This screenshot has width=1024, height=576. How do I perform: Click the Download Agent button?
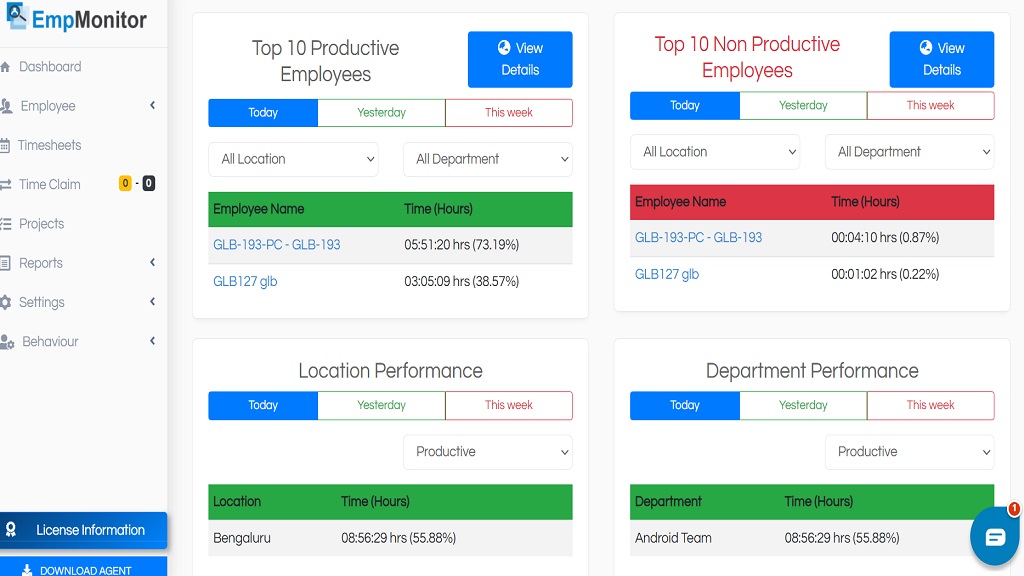pyautogui.click(x=84, y=568)
